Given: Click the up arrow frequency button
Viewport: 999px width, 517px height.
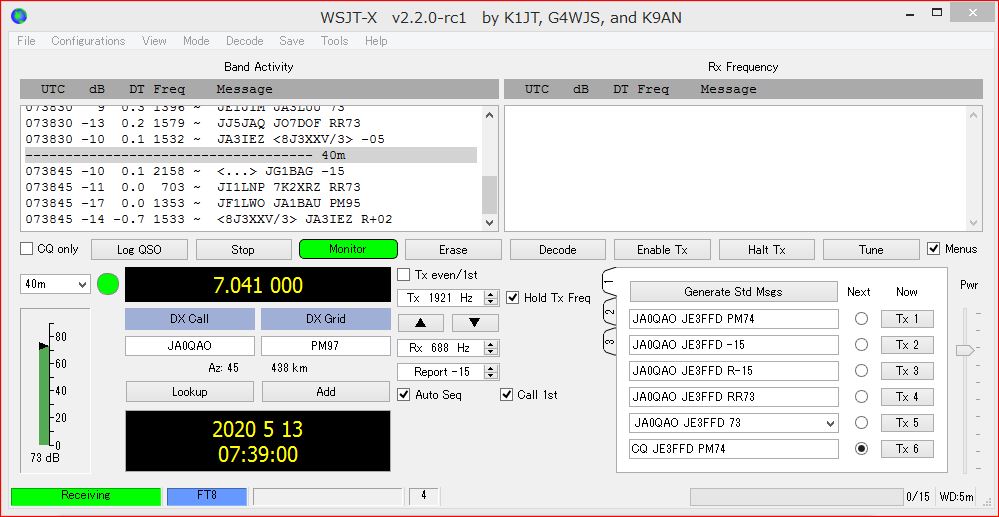Looking at the screenshot, I should (x=421, y=323).
